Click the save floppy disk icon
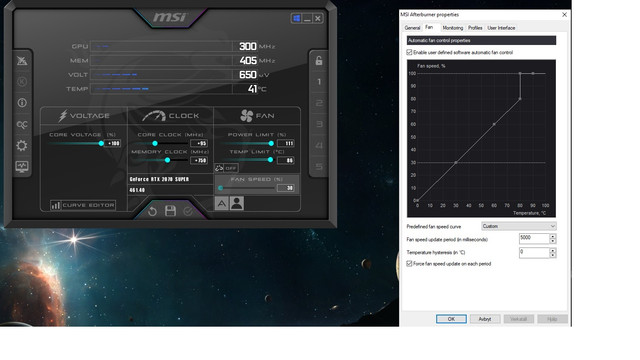 click(170, 211)
